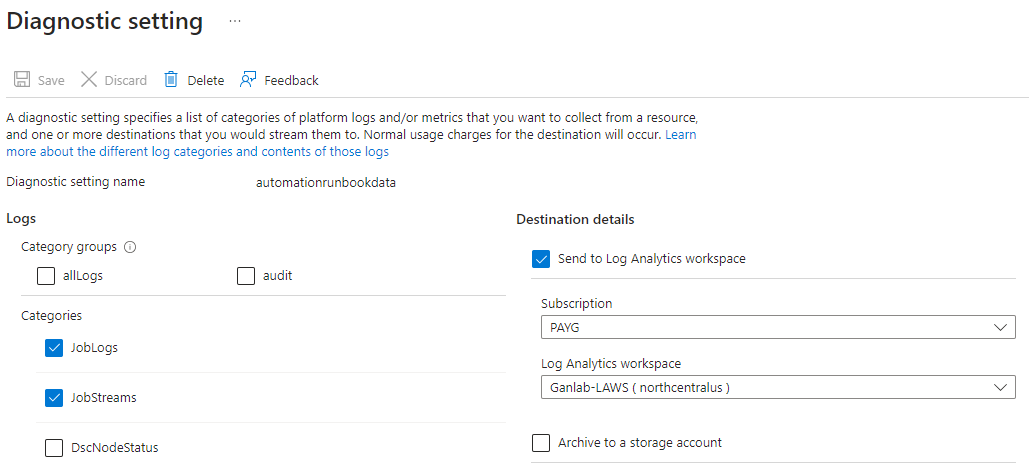Enable Archive to a storage account
Image resolution: width=1029 pixels, height=469 pixels.
point(541,443)
